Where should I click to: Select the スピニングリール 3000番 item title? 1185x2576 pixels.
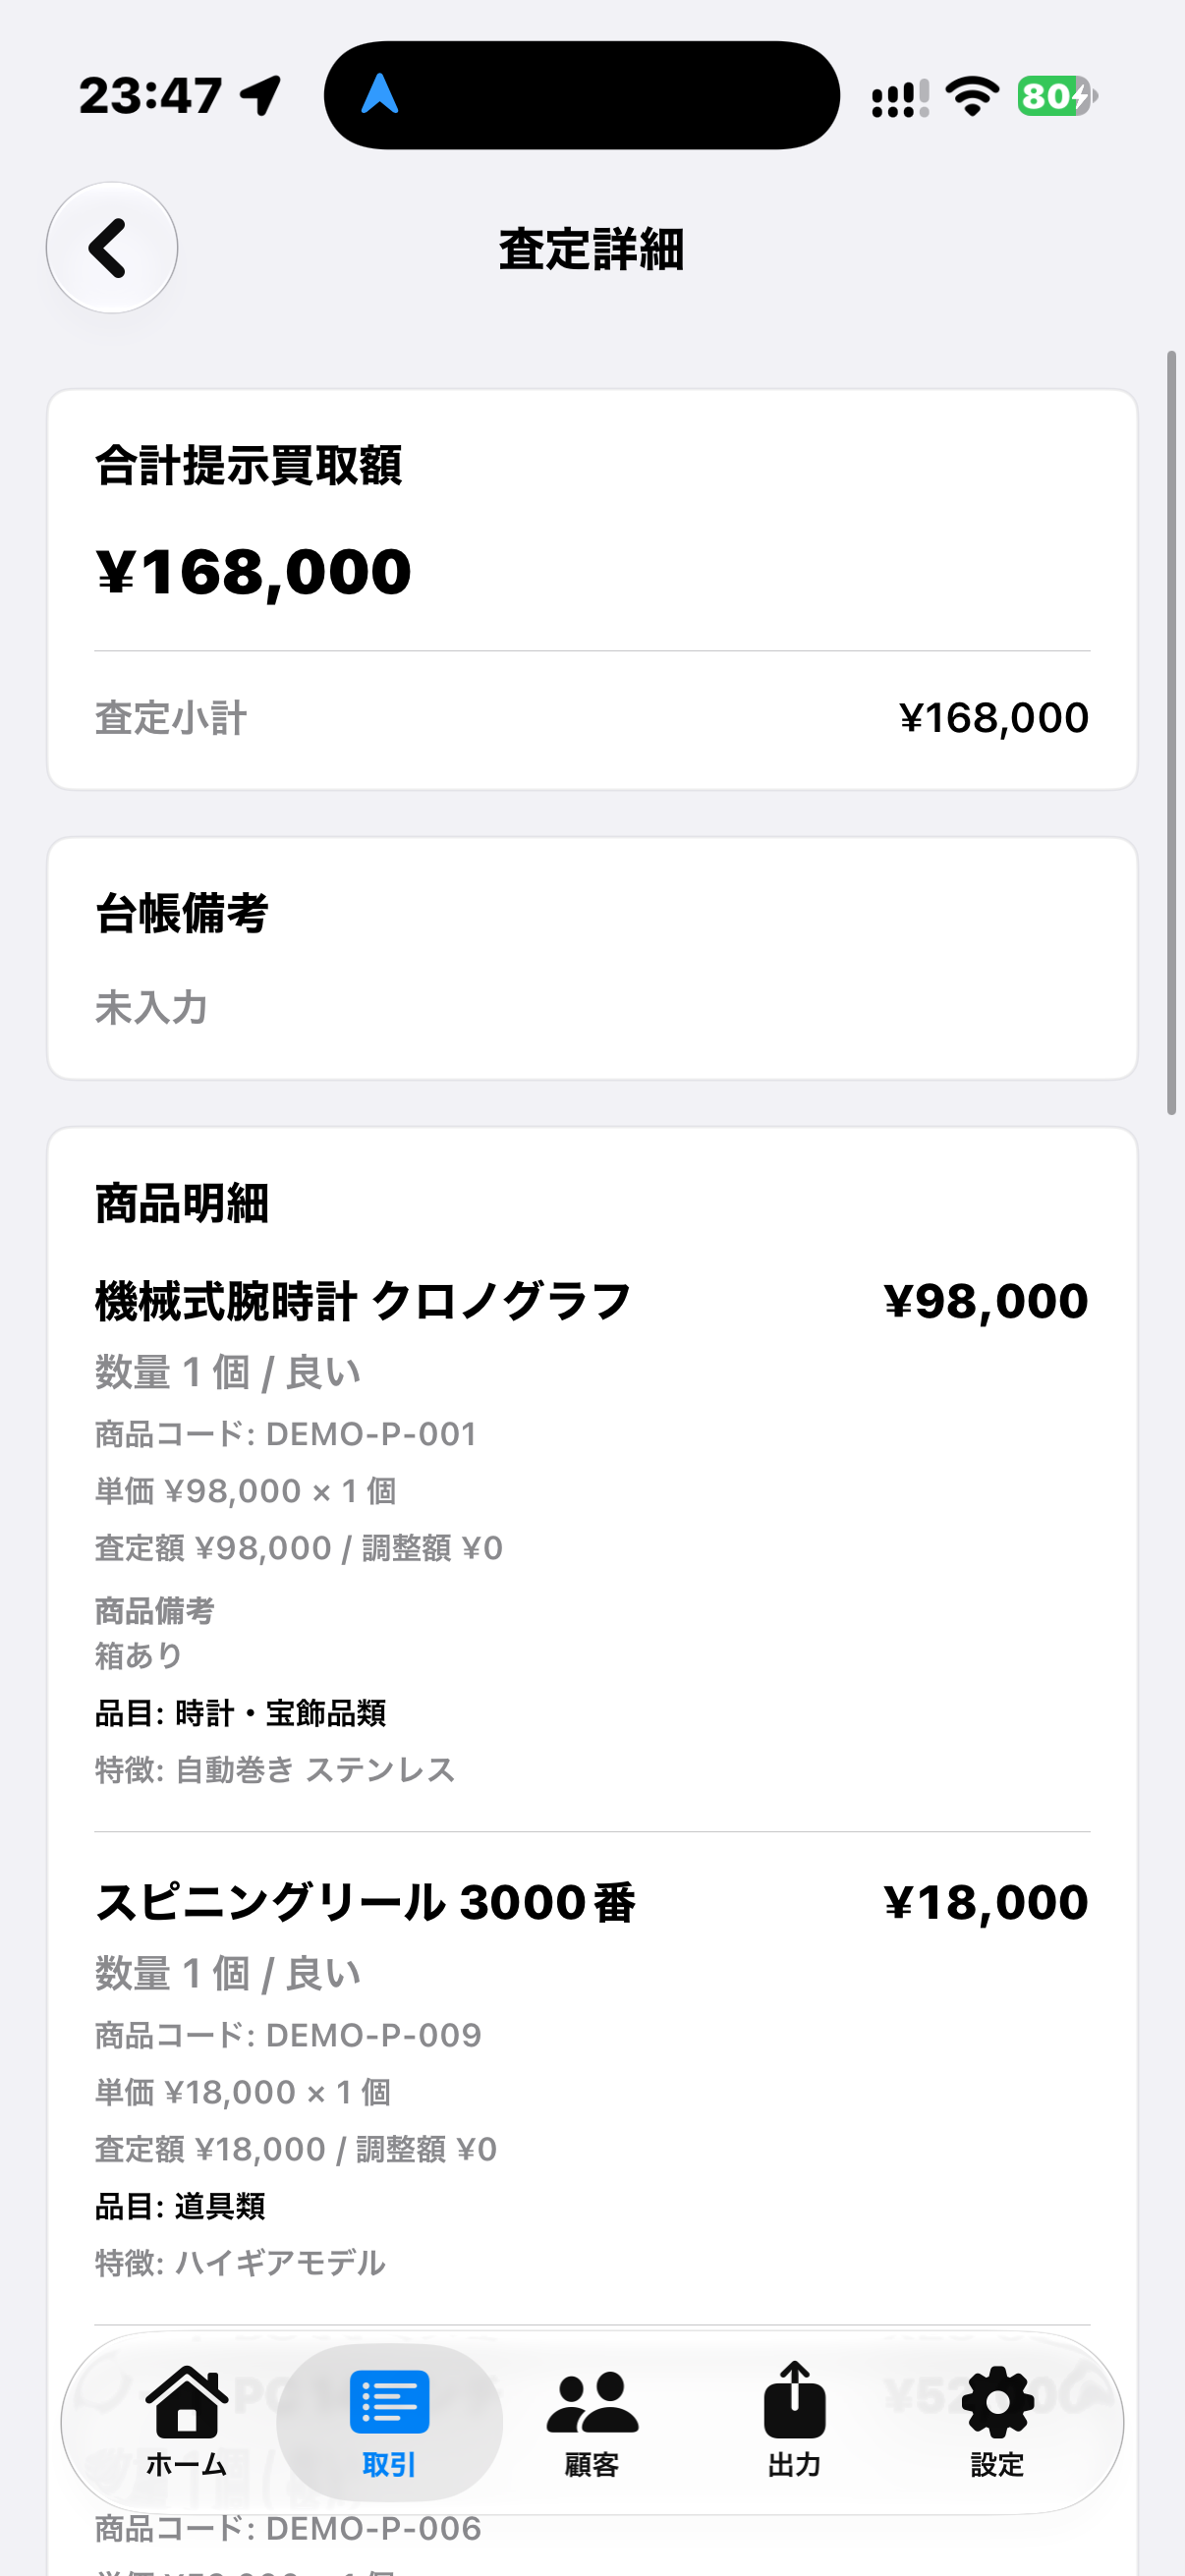365,1902
